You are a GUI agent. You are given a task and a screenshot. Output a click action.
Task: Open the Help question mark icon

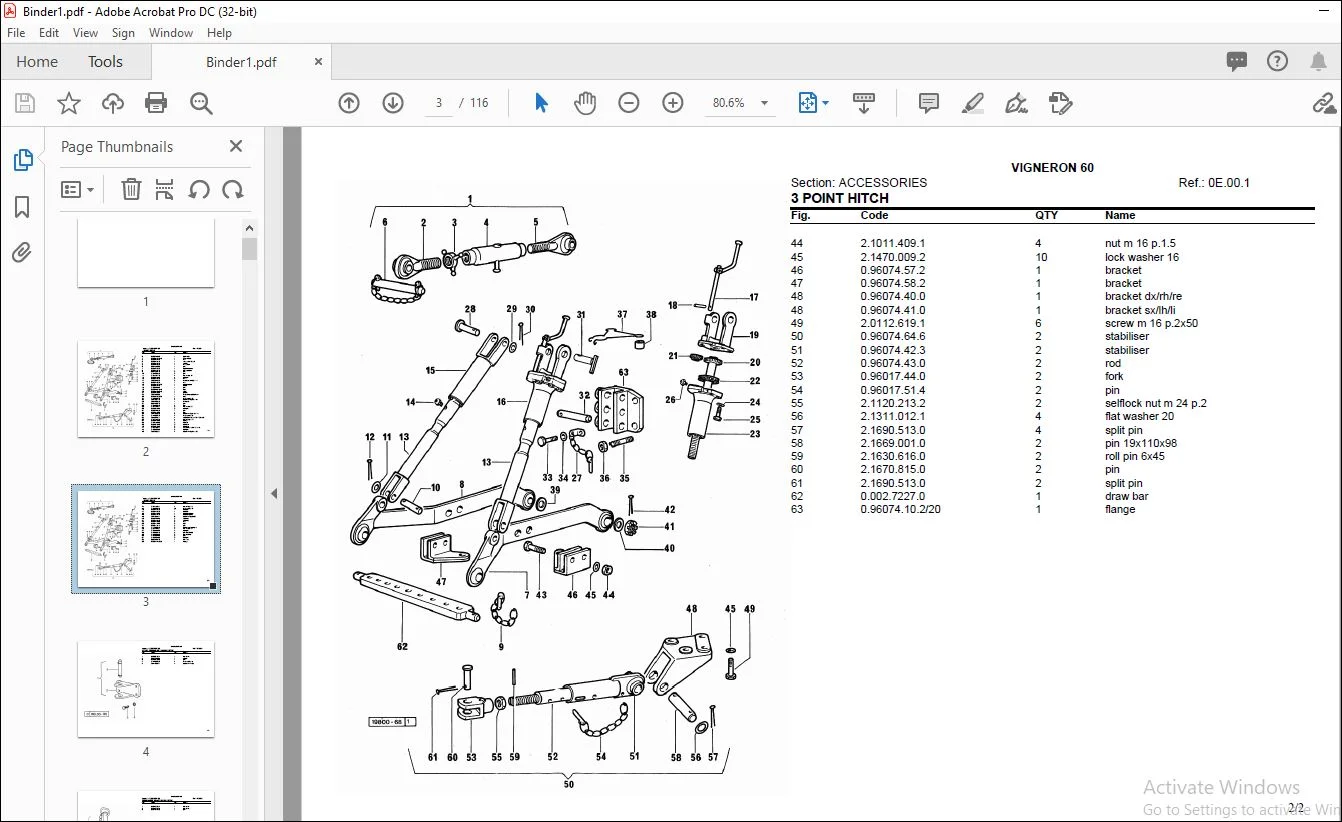(1278, 62)
